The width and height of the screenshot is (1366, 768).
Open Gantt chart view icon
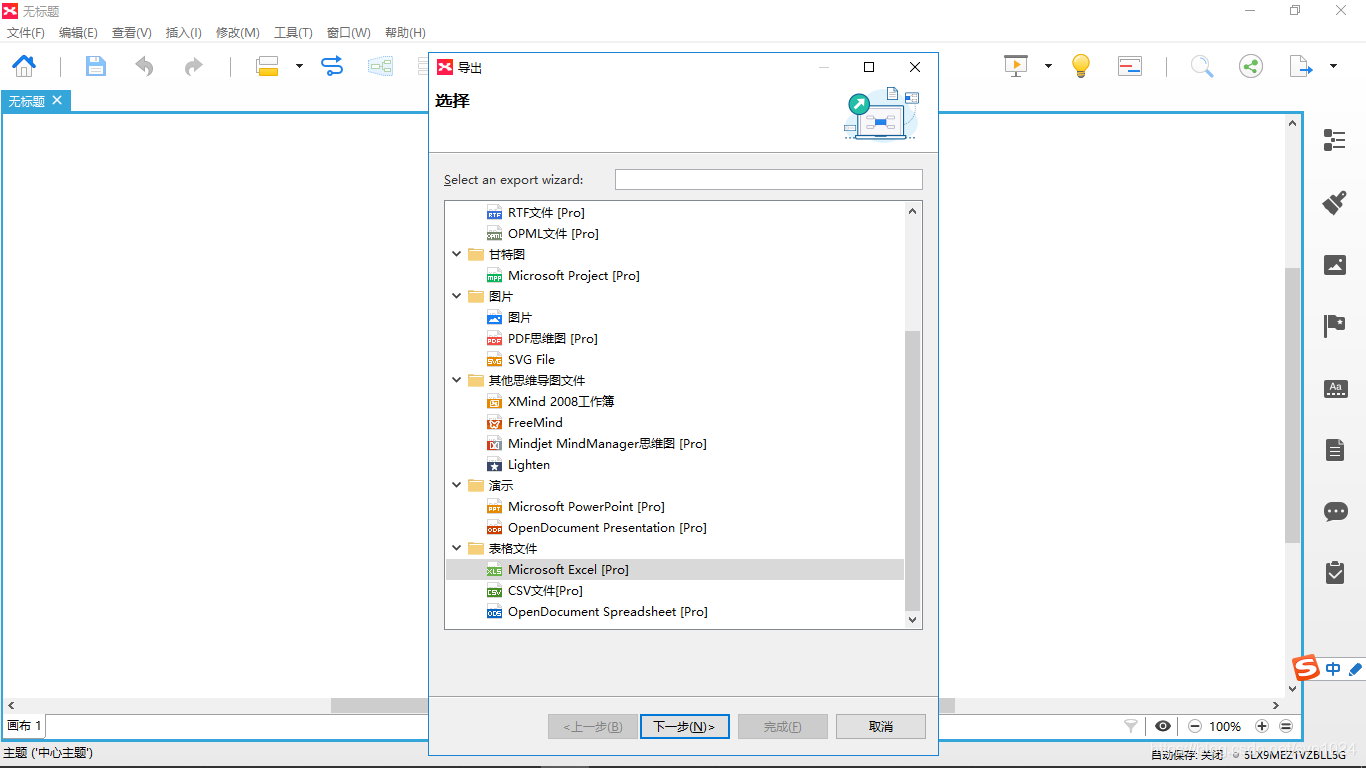1130,66
